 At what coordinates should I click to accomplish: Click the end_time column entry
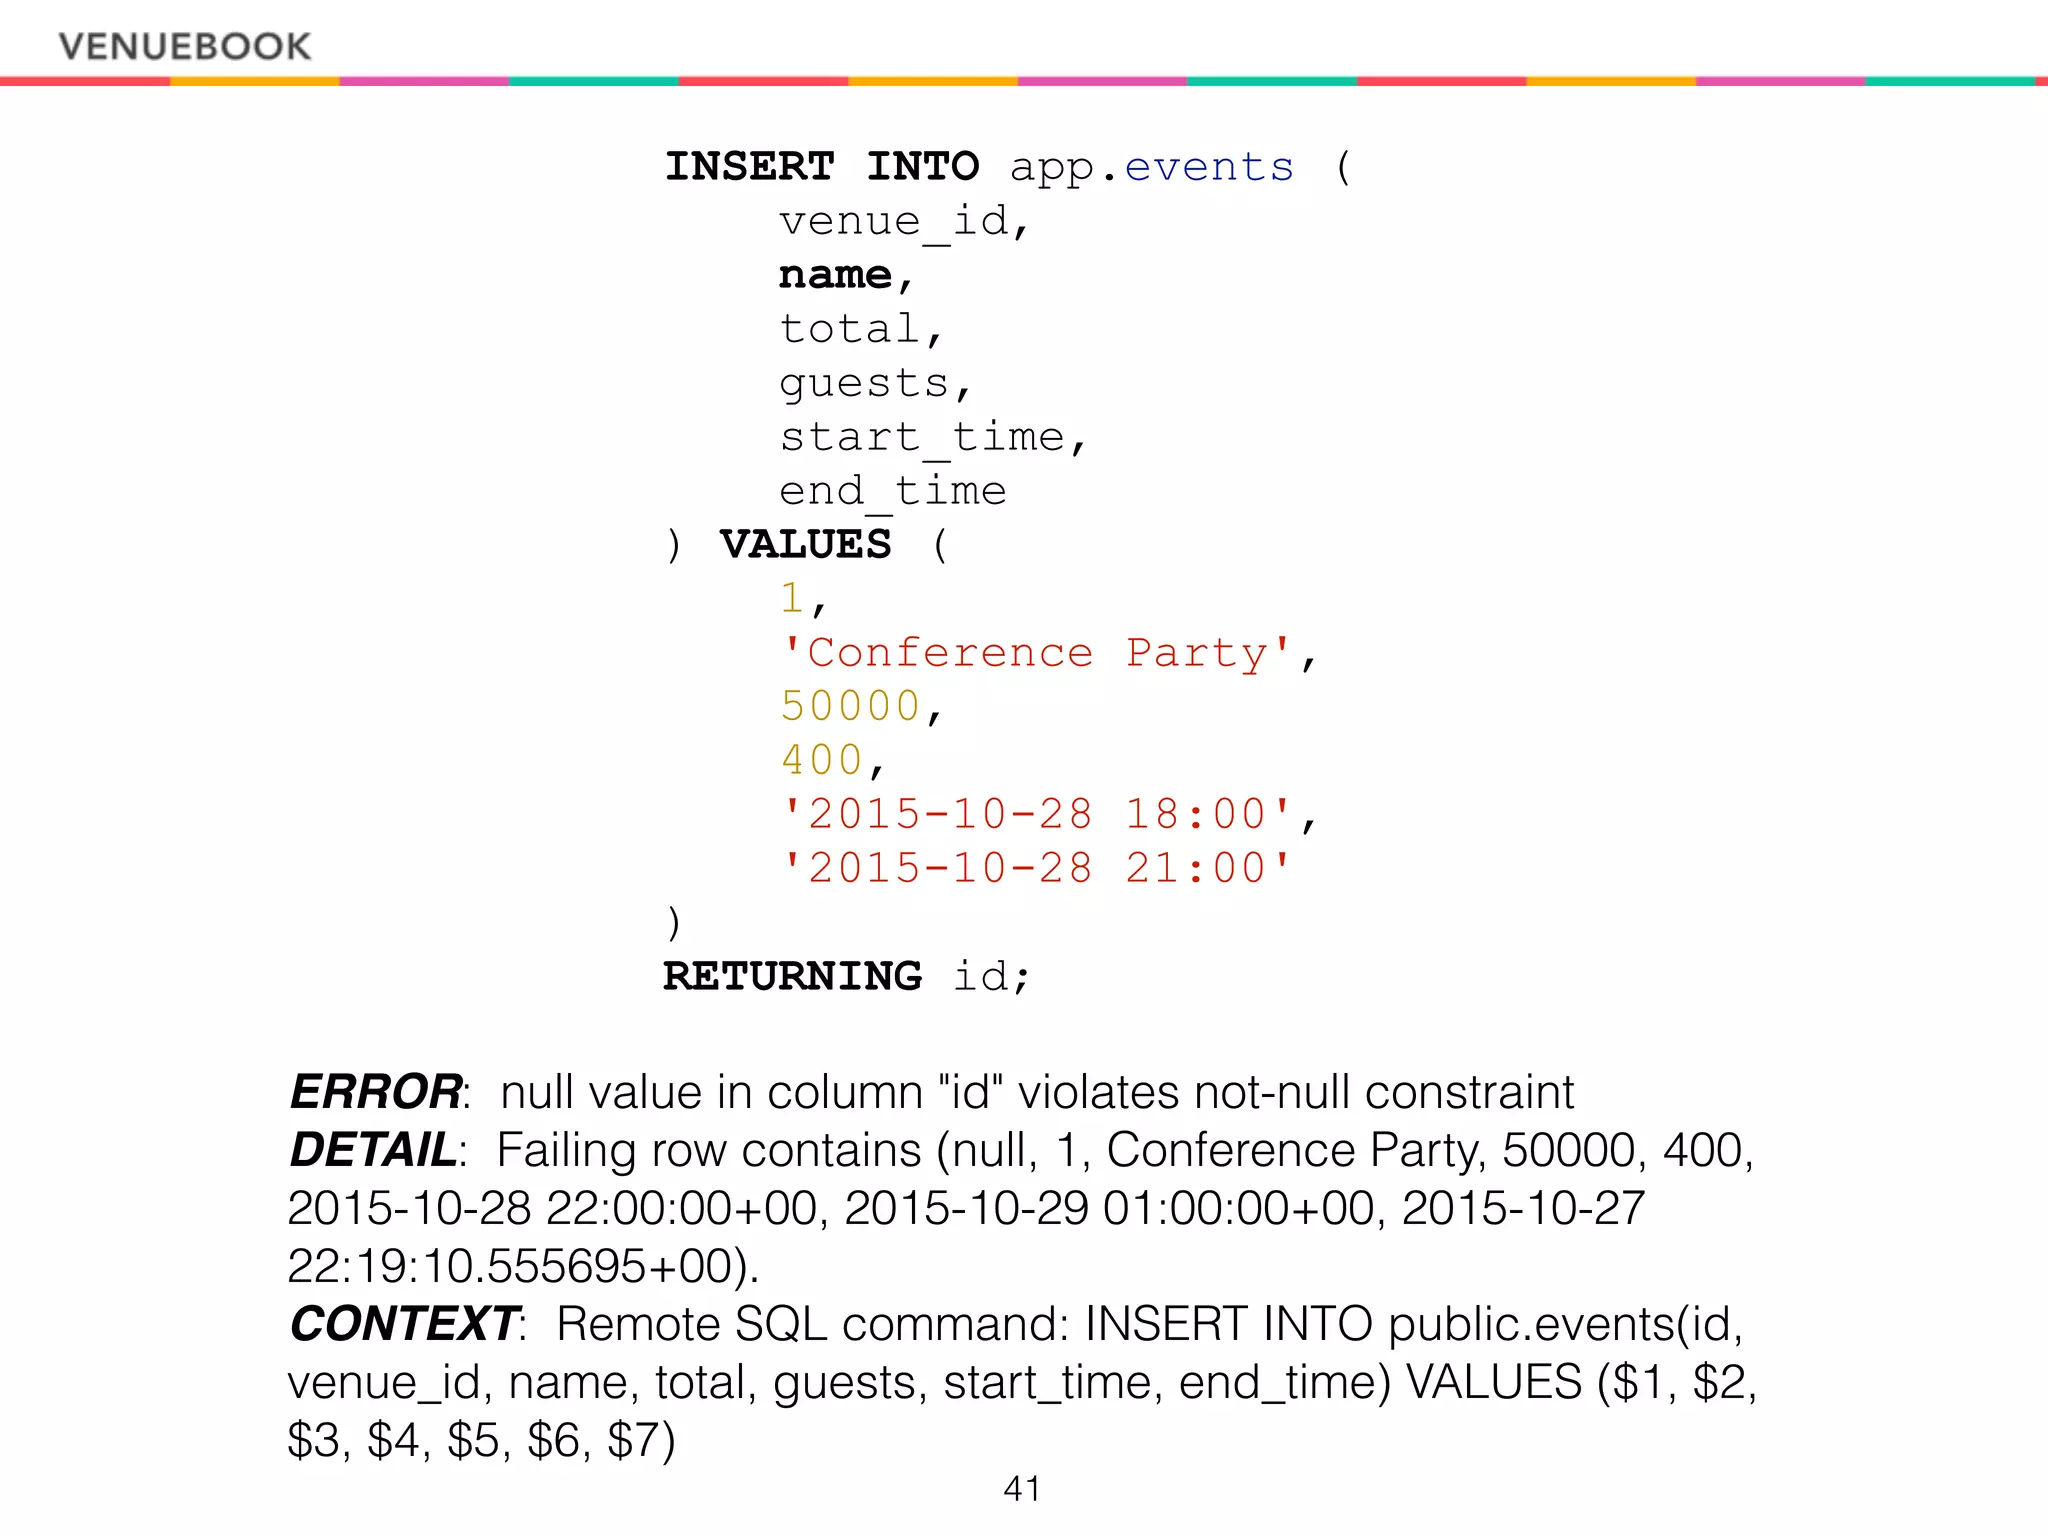tap(892, 491)
